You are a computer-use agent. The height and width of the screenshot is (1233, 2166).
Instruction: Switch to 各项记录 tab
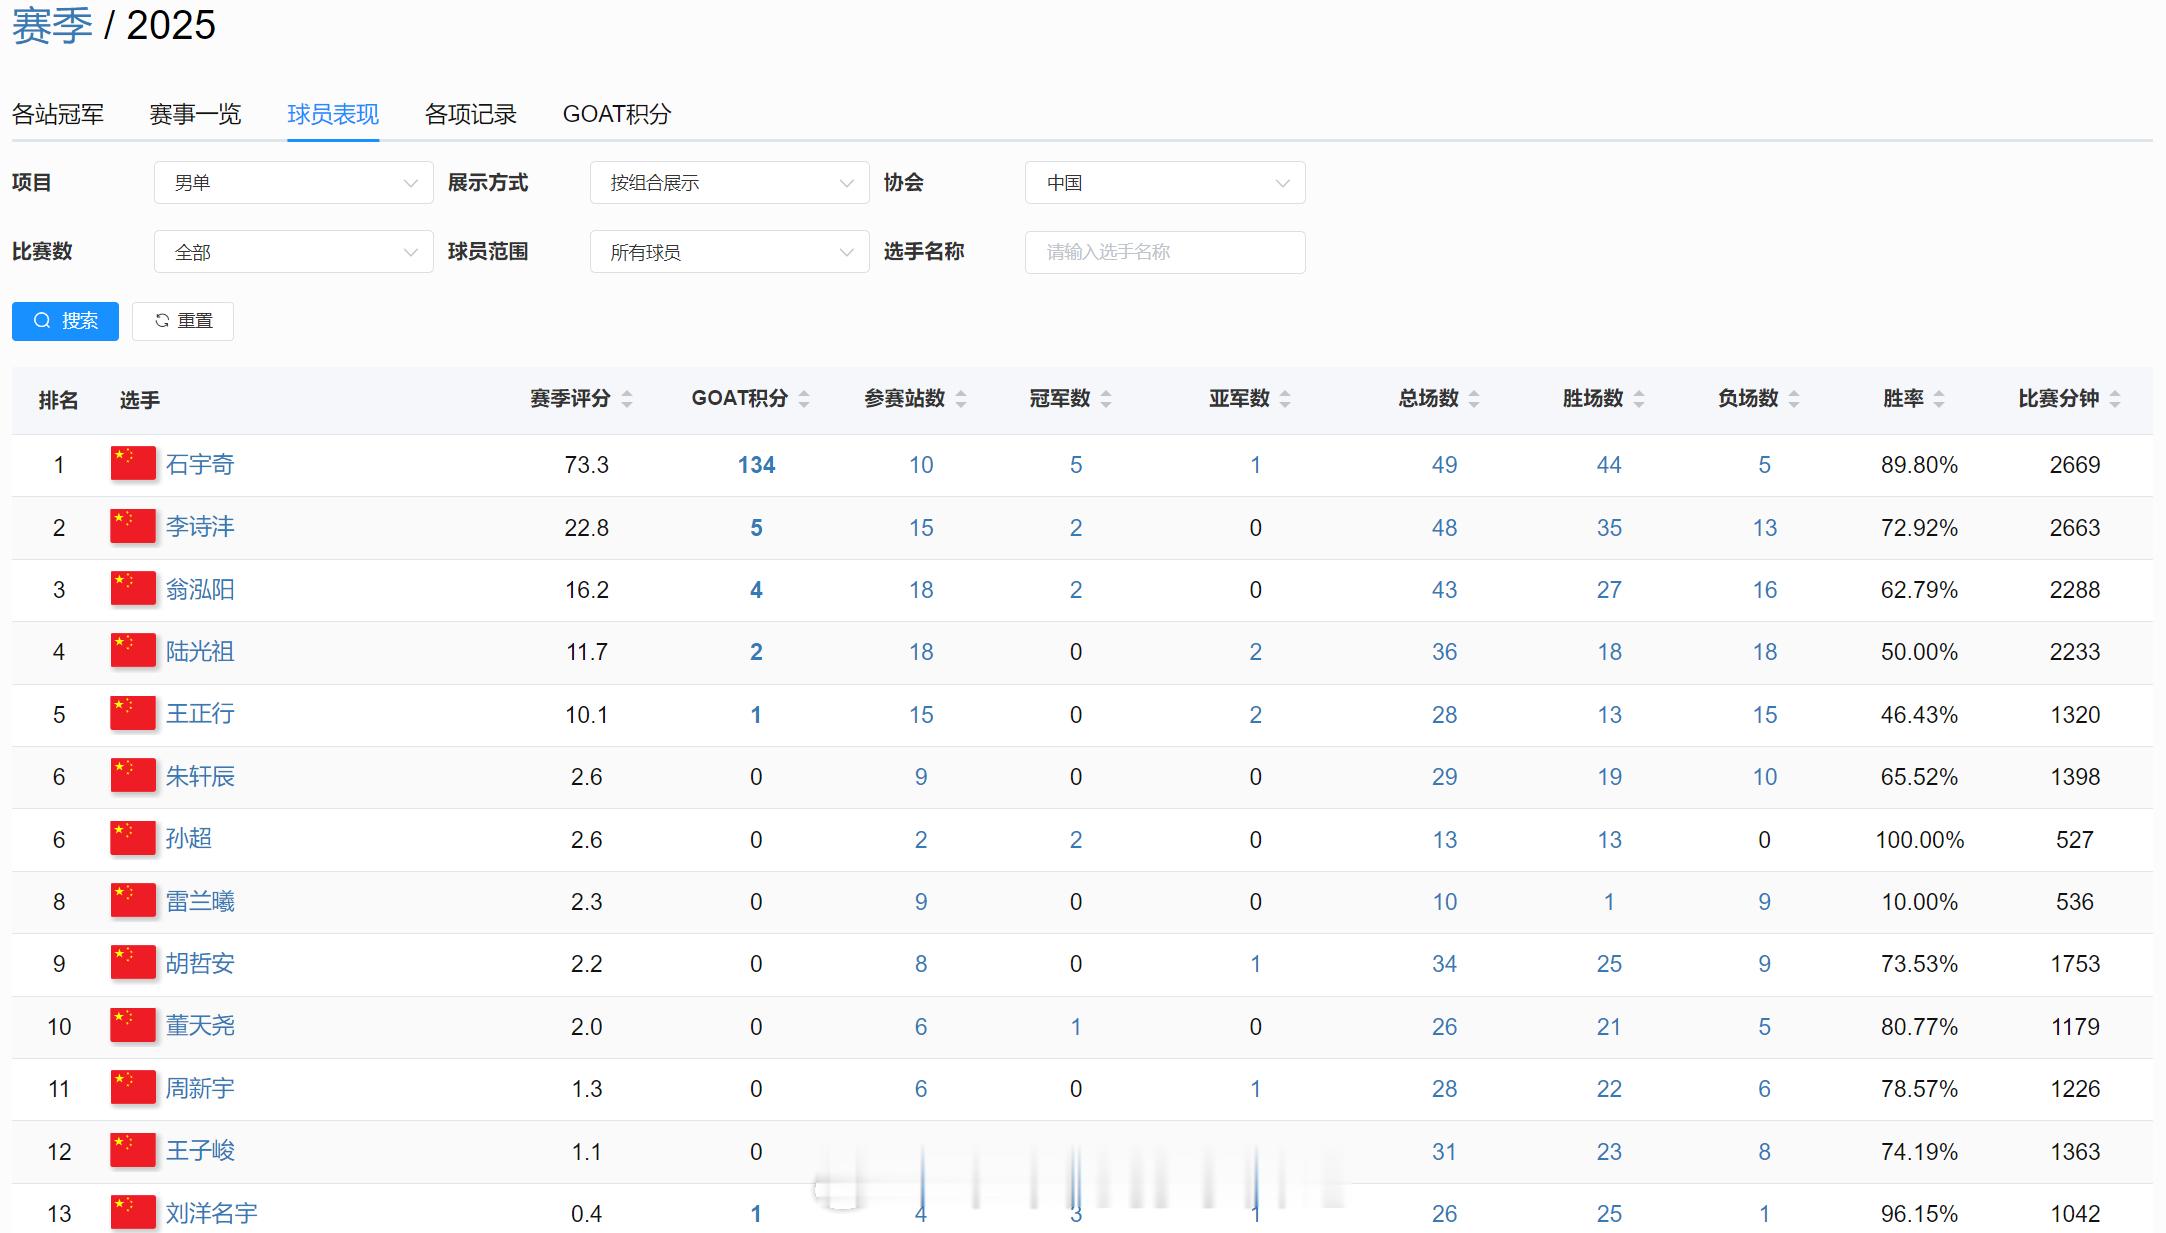(470, 114)
